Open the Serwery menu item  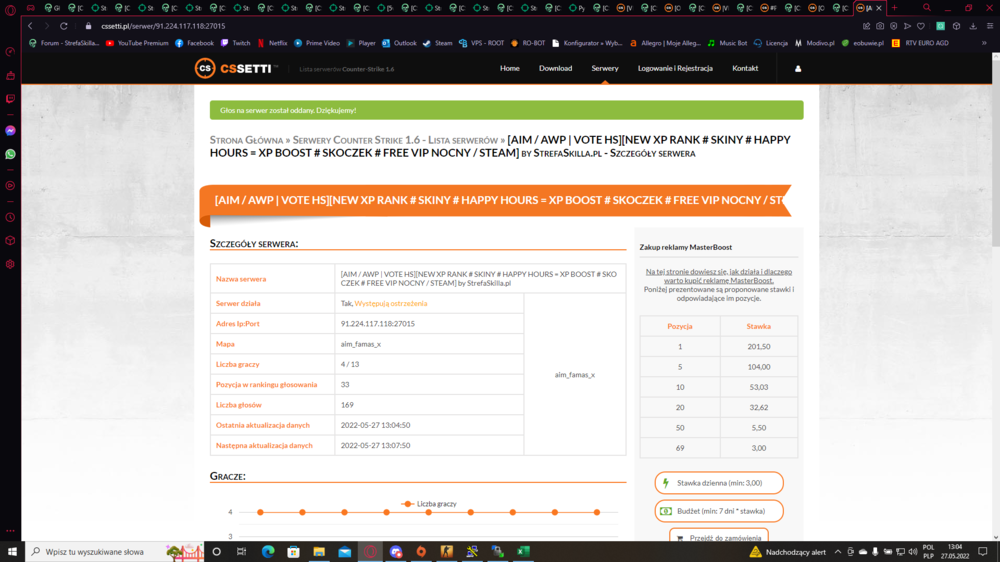tap(605, 68)
